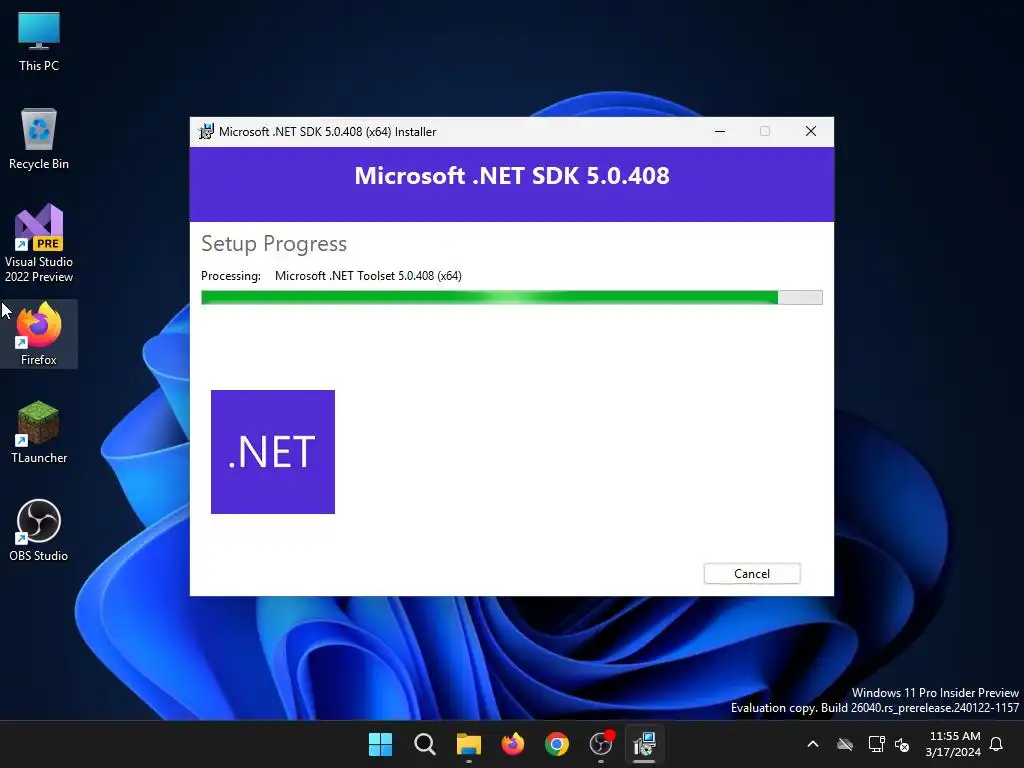The width and height of the screenshot is (1024, 768).
Task: Minimize the .NET SDK Installer window
Action: pos(720,131)
